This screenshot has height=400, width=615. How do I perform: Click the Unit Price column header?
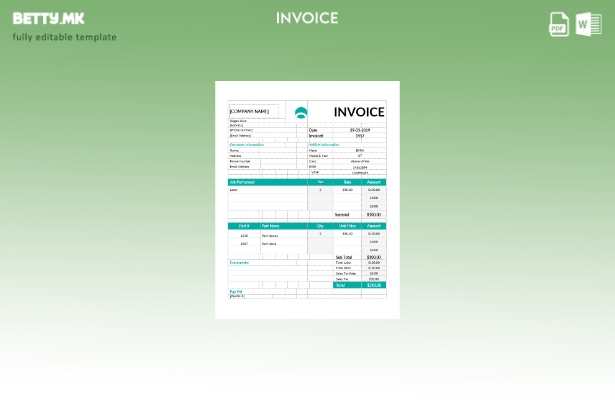point(347,226)
